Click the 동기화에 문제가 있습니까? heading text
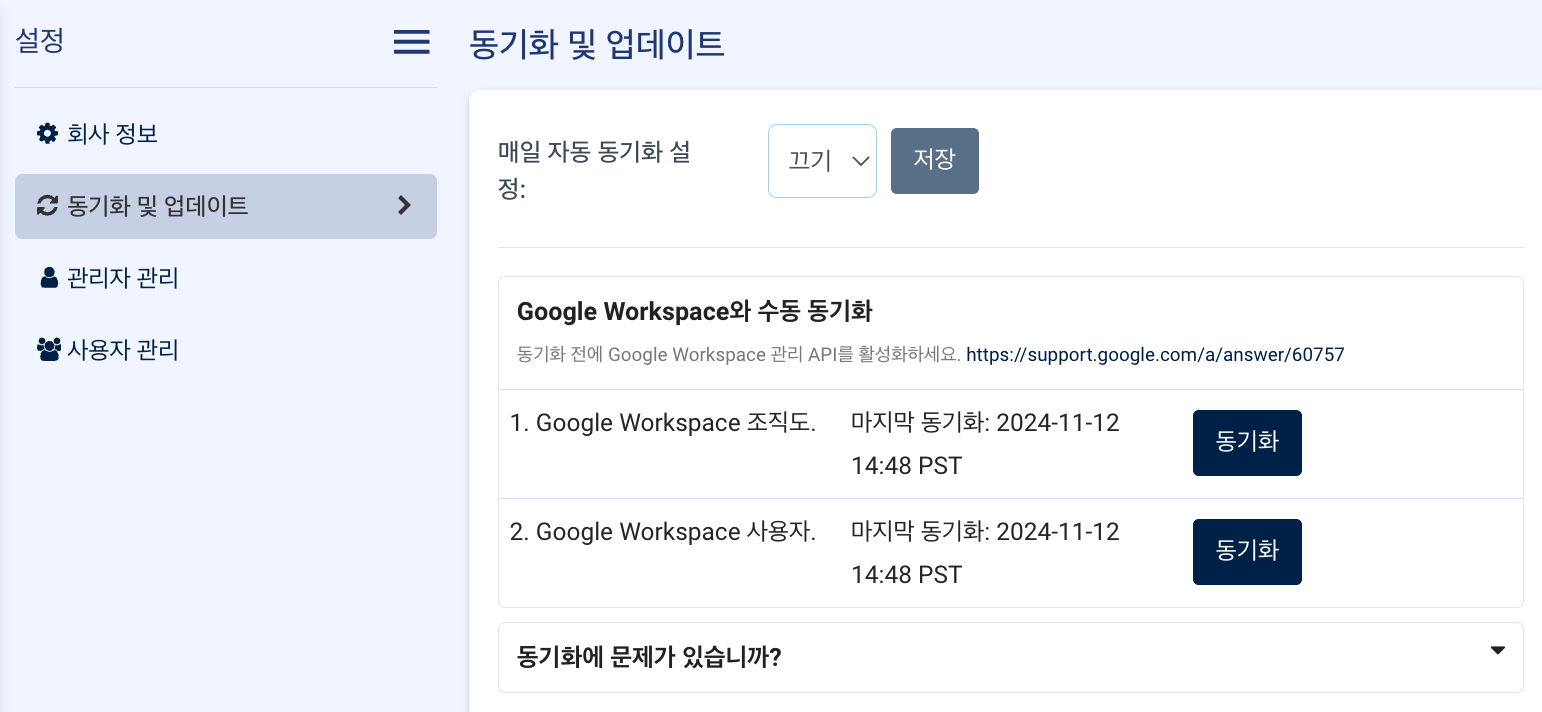The image size is (1542, 712). 649,658
